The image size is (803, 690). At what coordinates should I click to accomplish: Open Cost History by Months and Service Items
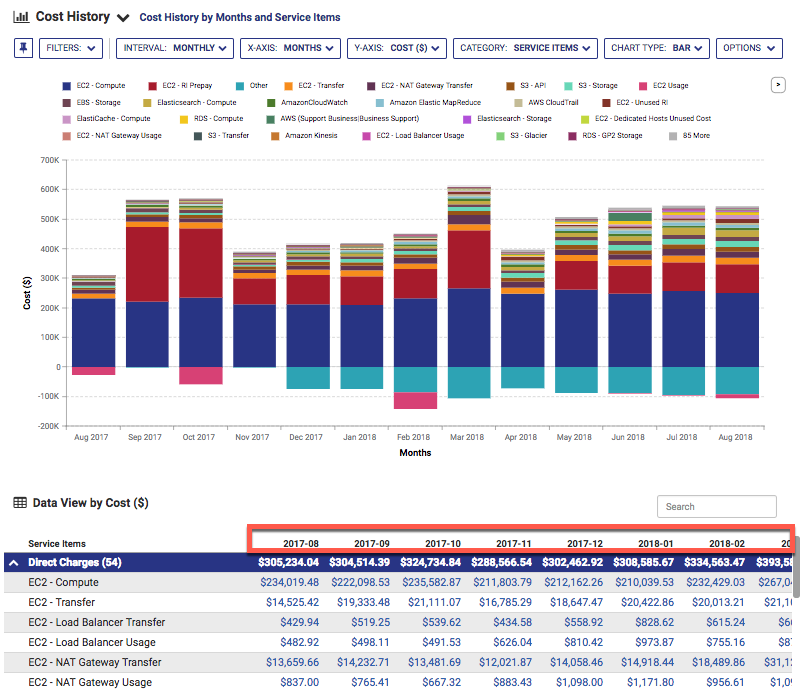point(242,17)
